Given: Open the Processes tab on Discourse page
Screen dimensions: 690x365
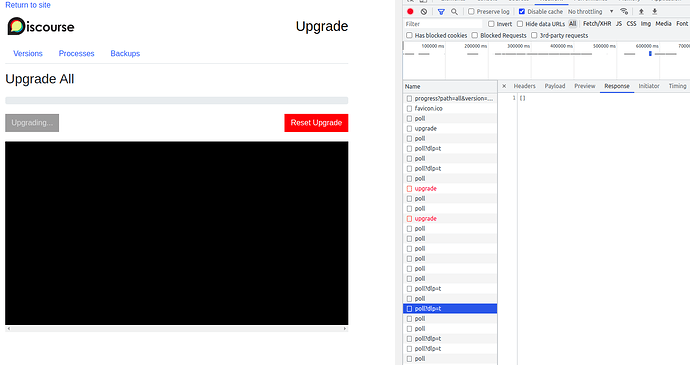Looking at the screenshot, I should (77, 53).
